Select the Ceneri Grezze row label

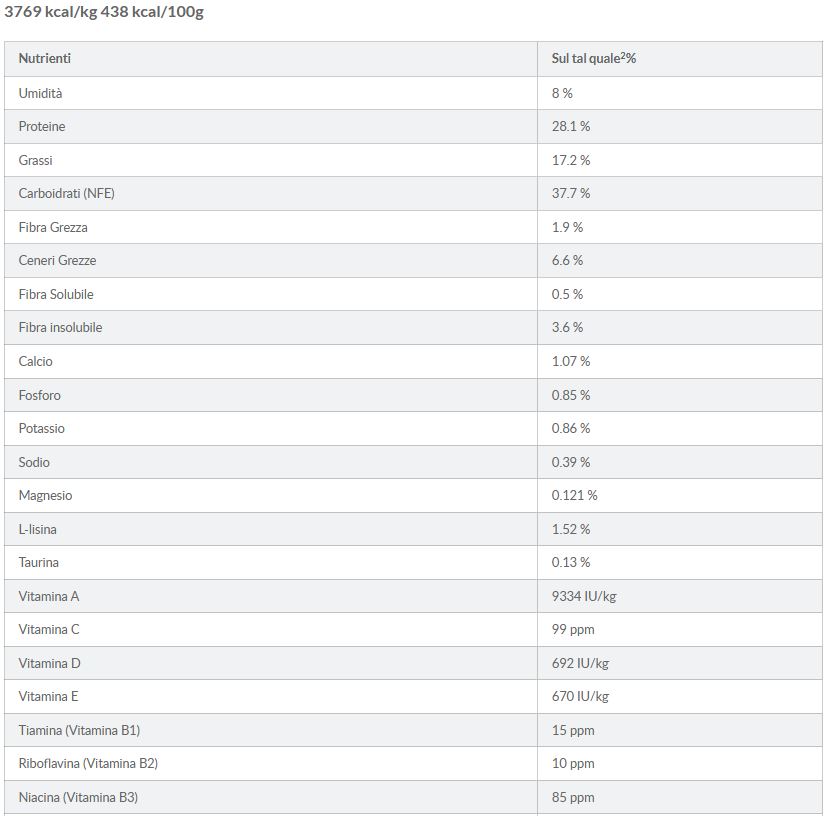57,260
